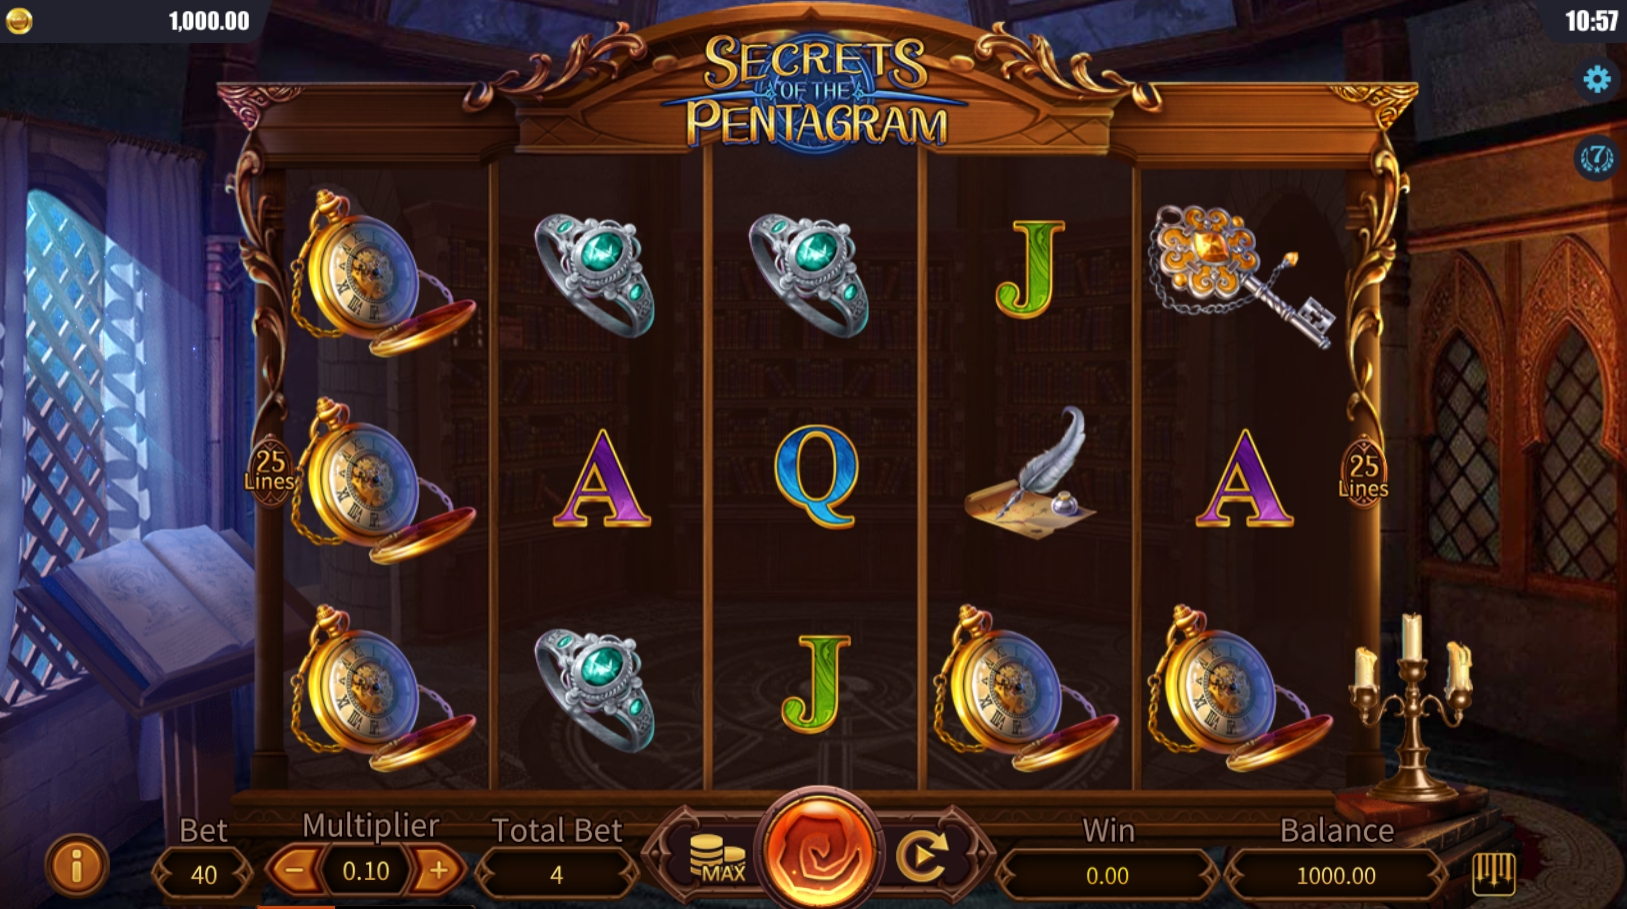Click the Bet value 40 field
The width and height of the screenshot is (1627, 909).
[x=204, y=875]
